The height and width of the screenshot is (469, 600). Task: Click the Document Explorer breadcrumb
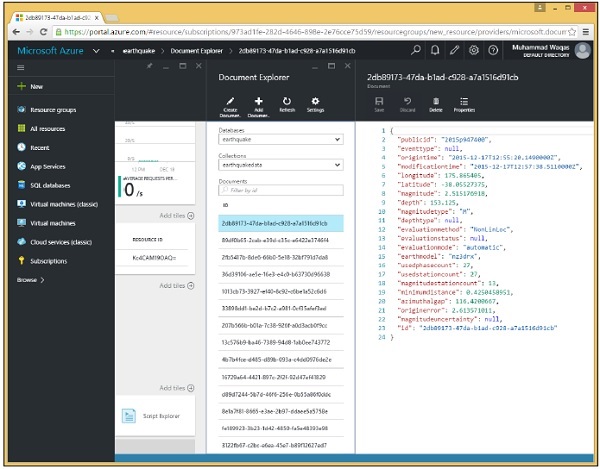point(195,50)
